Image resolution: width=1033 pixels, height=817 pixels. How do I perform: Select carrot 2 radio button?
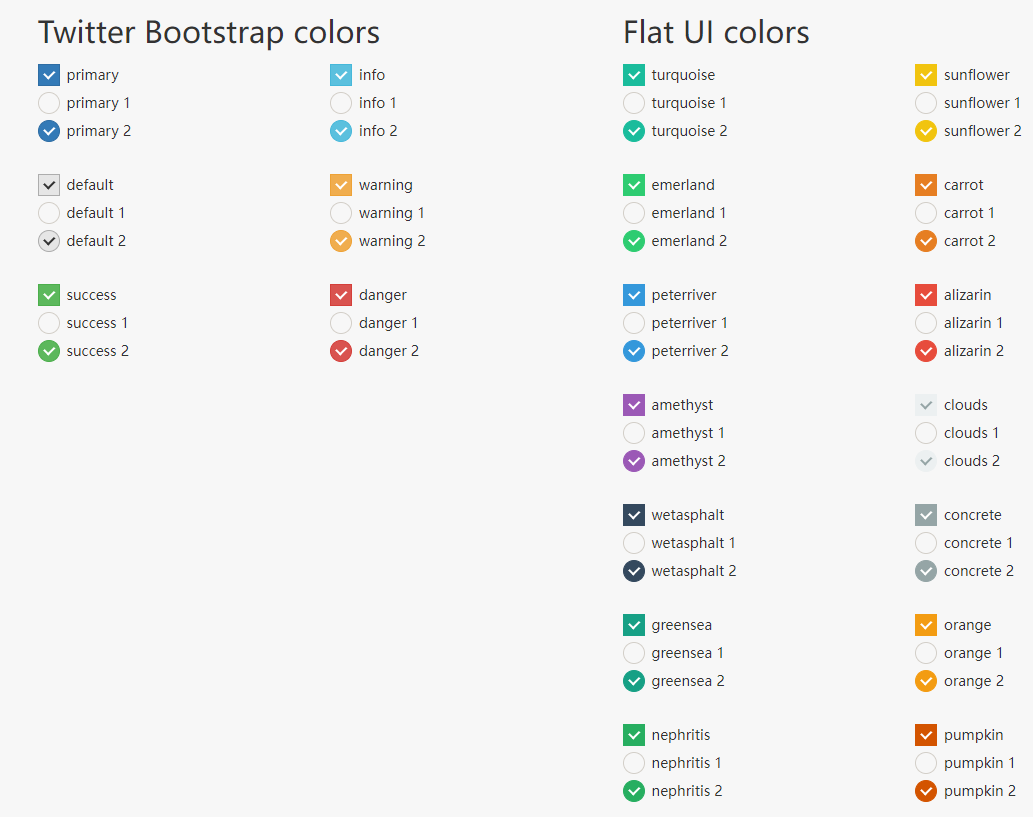pos(926,241)
